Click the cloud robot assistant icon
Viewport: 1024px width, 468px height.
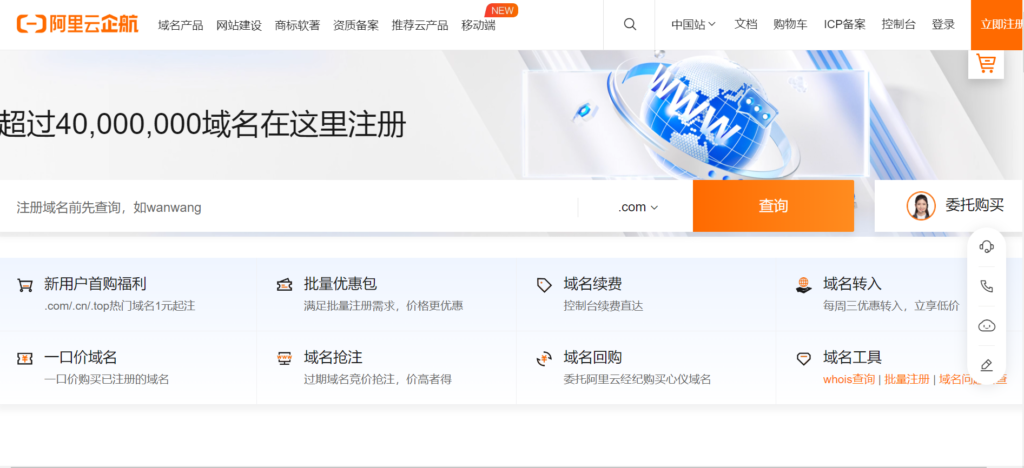(986, 325)
